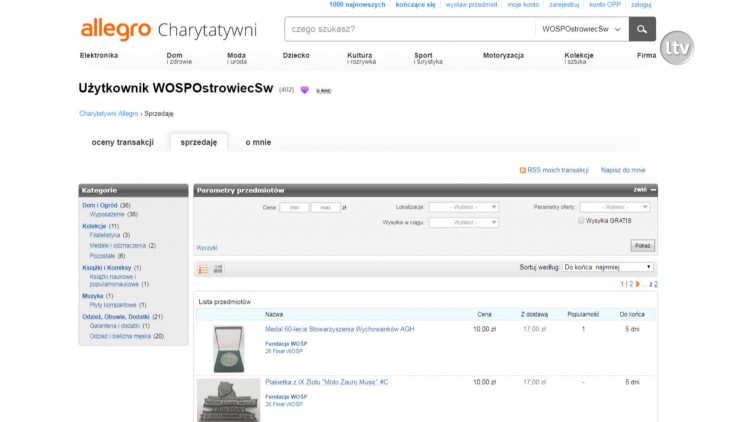Viewport: 750px width, 422px height.
Task: Select the 'sprzedaję' tab
Action: click(199, 142)
